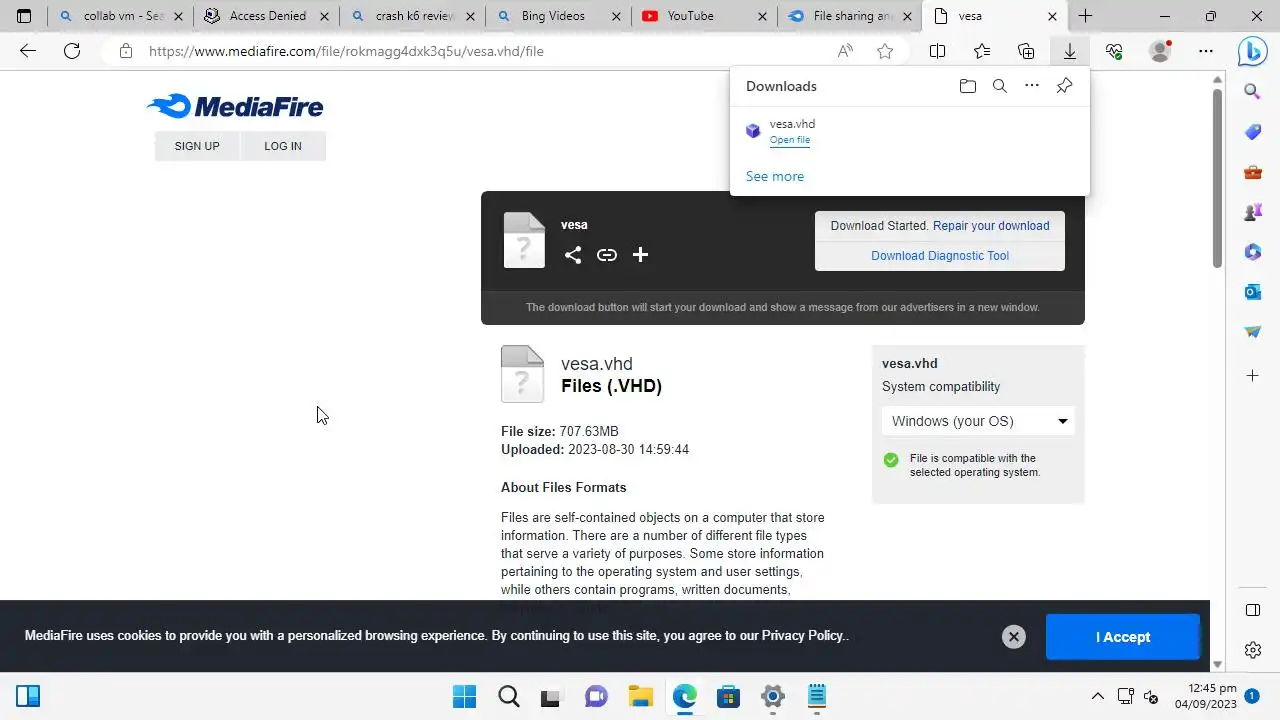
Task: Accept cookies with I Accept button
Action: [1123, 637]
